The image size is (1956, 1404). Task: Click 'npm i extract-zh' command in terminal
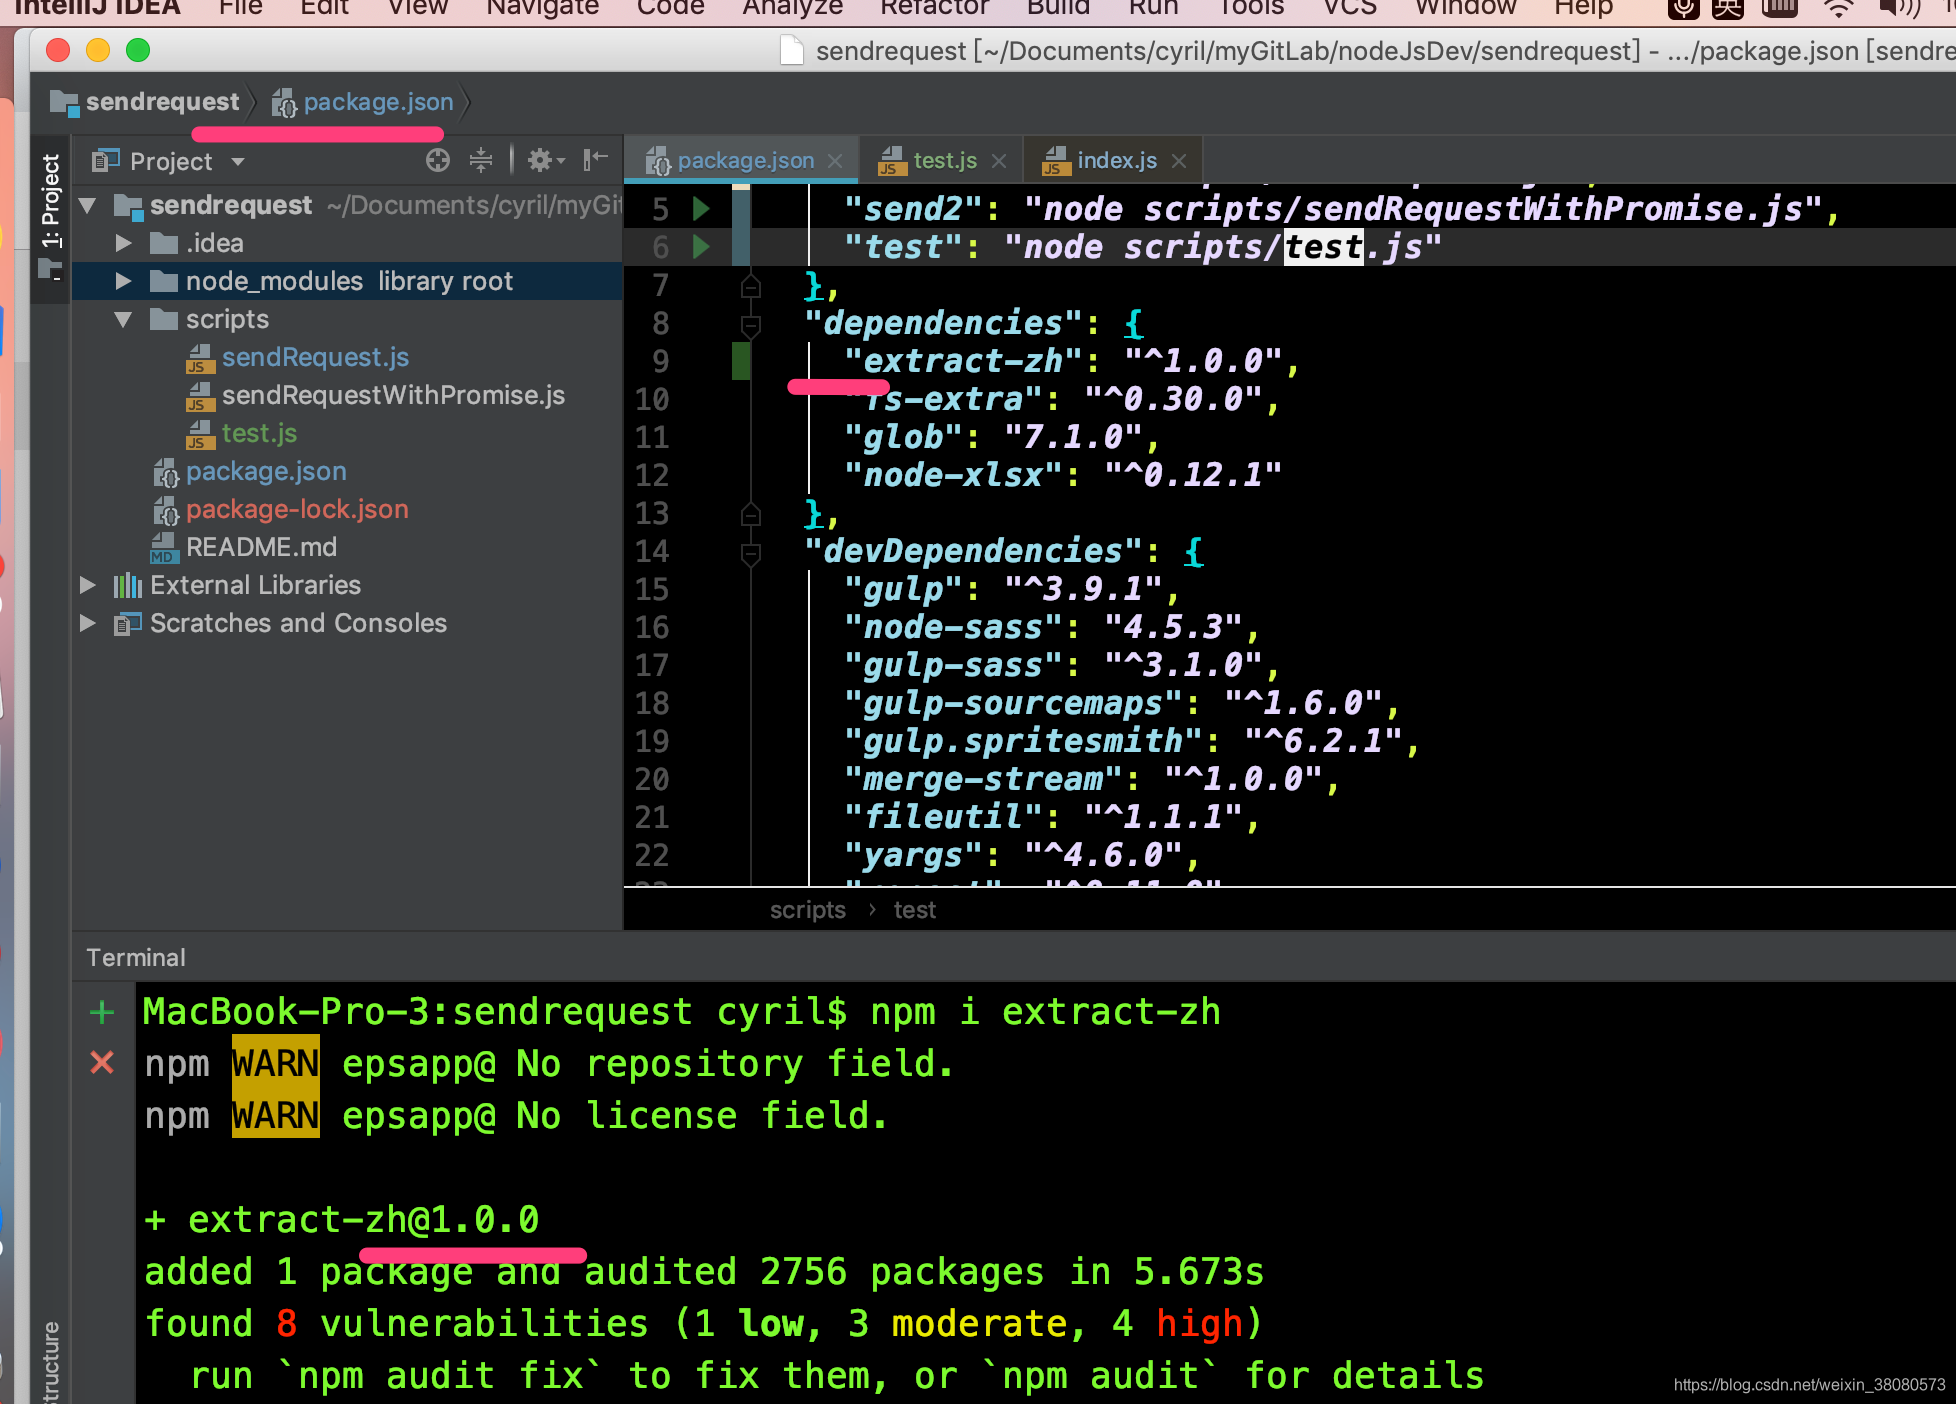[1045, 1012]
